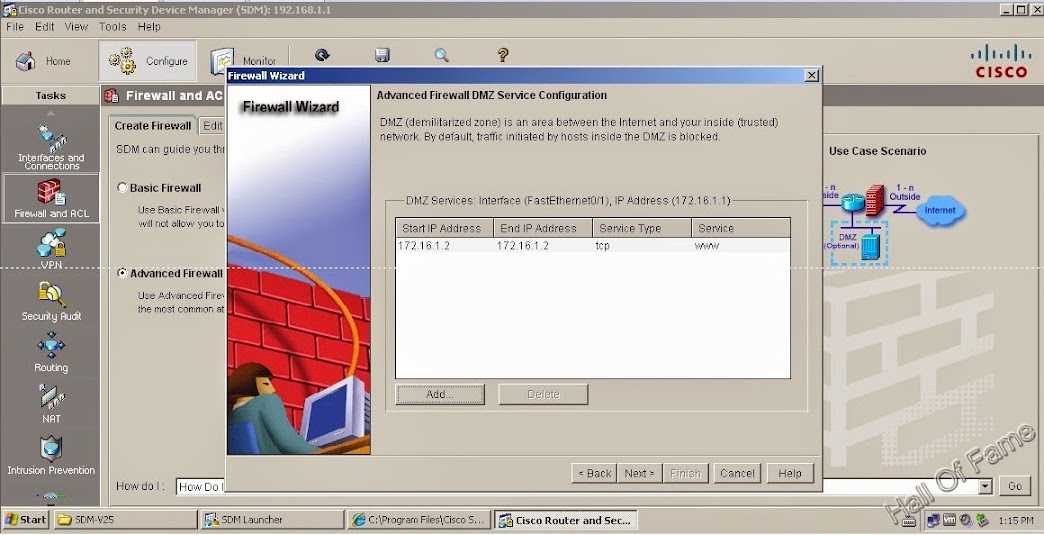
Task: Click the question mark Help toolbar icon
Action: click(503, 55)
